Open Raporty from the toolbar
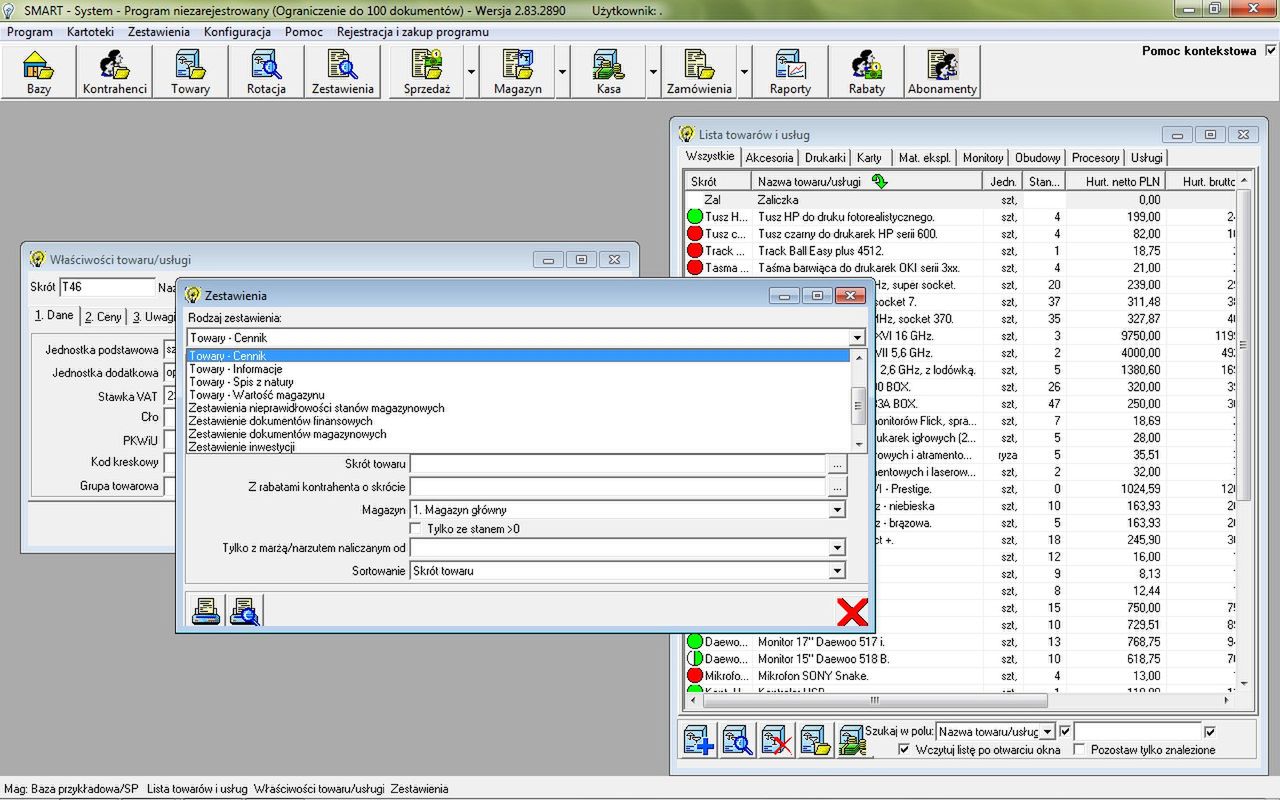 tap(790, 72)
